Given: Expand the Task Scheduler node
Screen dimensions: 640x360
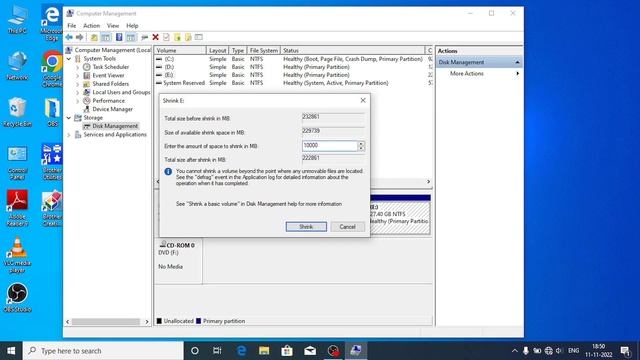Looking at the screenshot, I should (78, 67).
